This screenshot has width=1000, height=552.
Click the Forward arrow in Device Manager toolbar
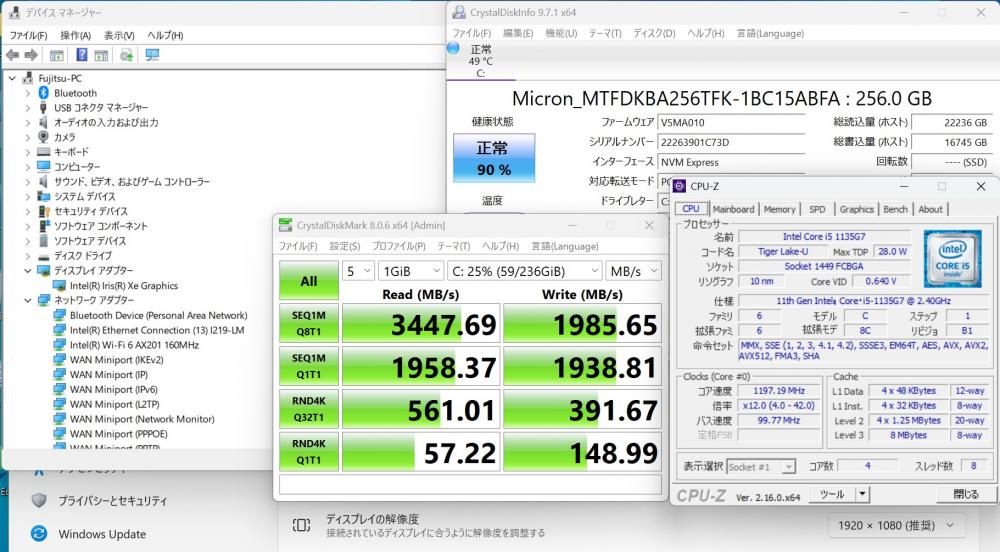[31, 55]
